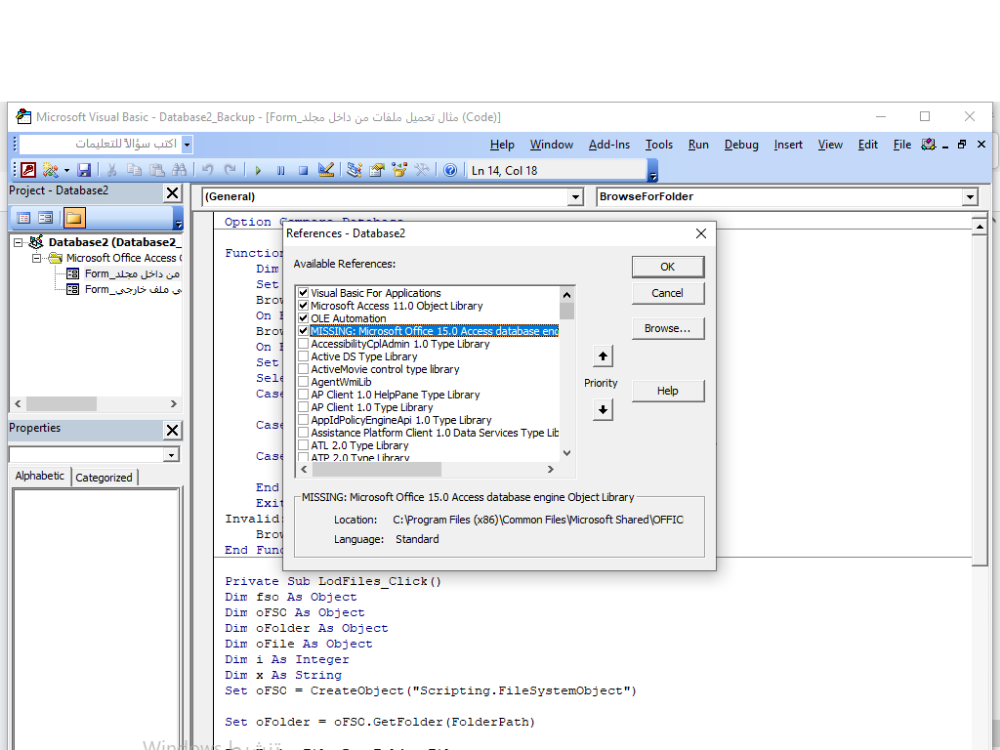Uncheck Visual Basic For Applications reference

(x=304, y=293)
